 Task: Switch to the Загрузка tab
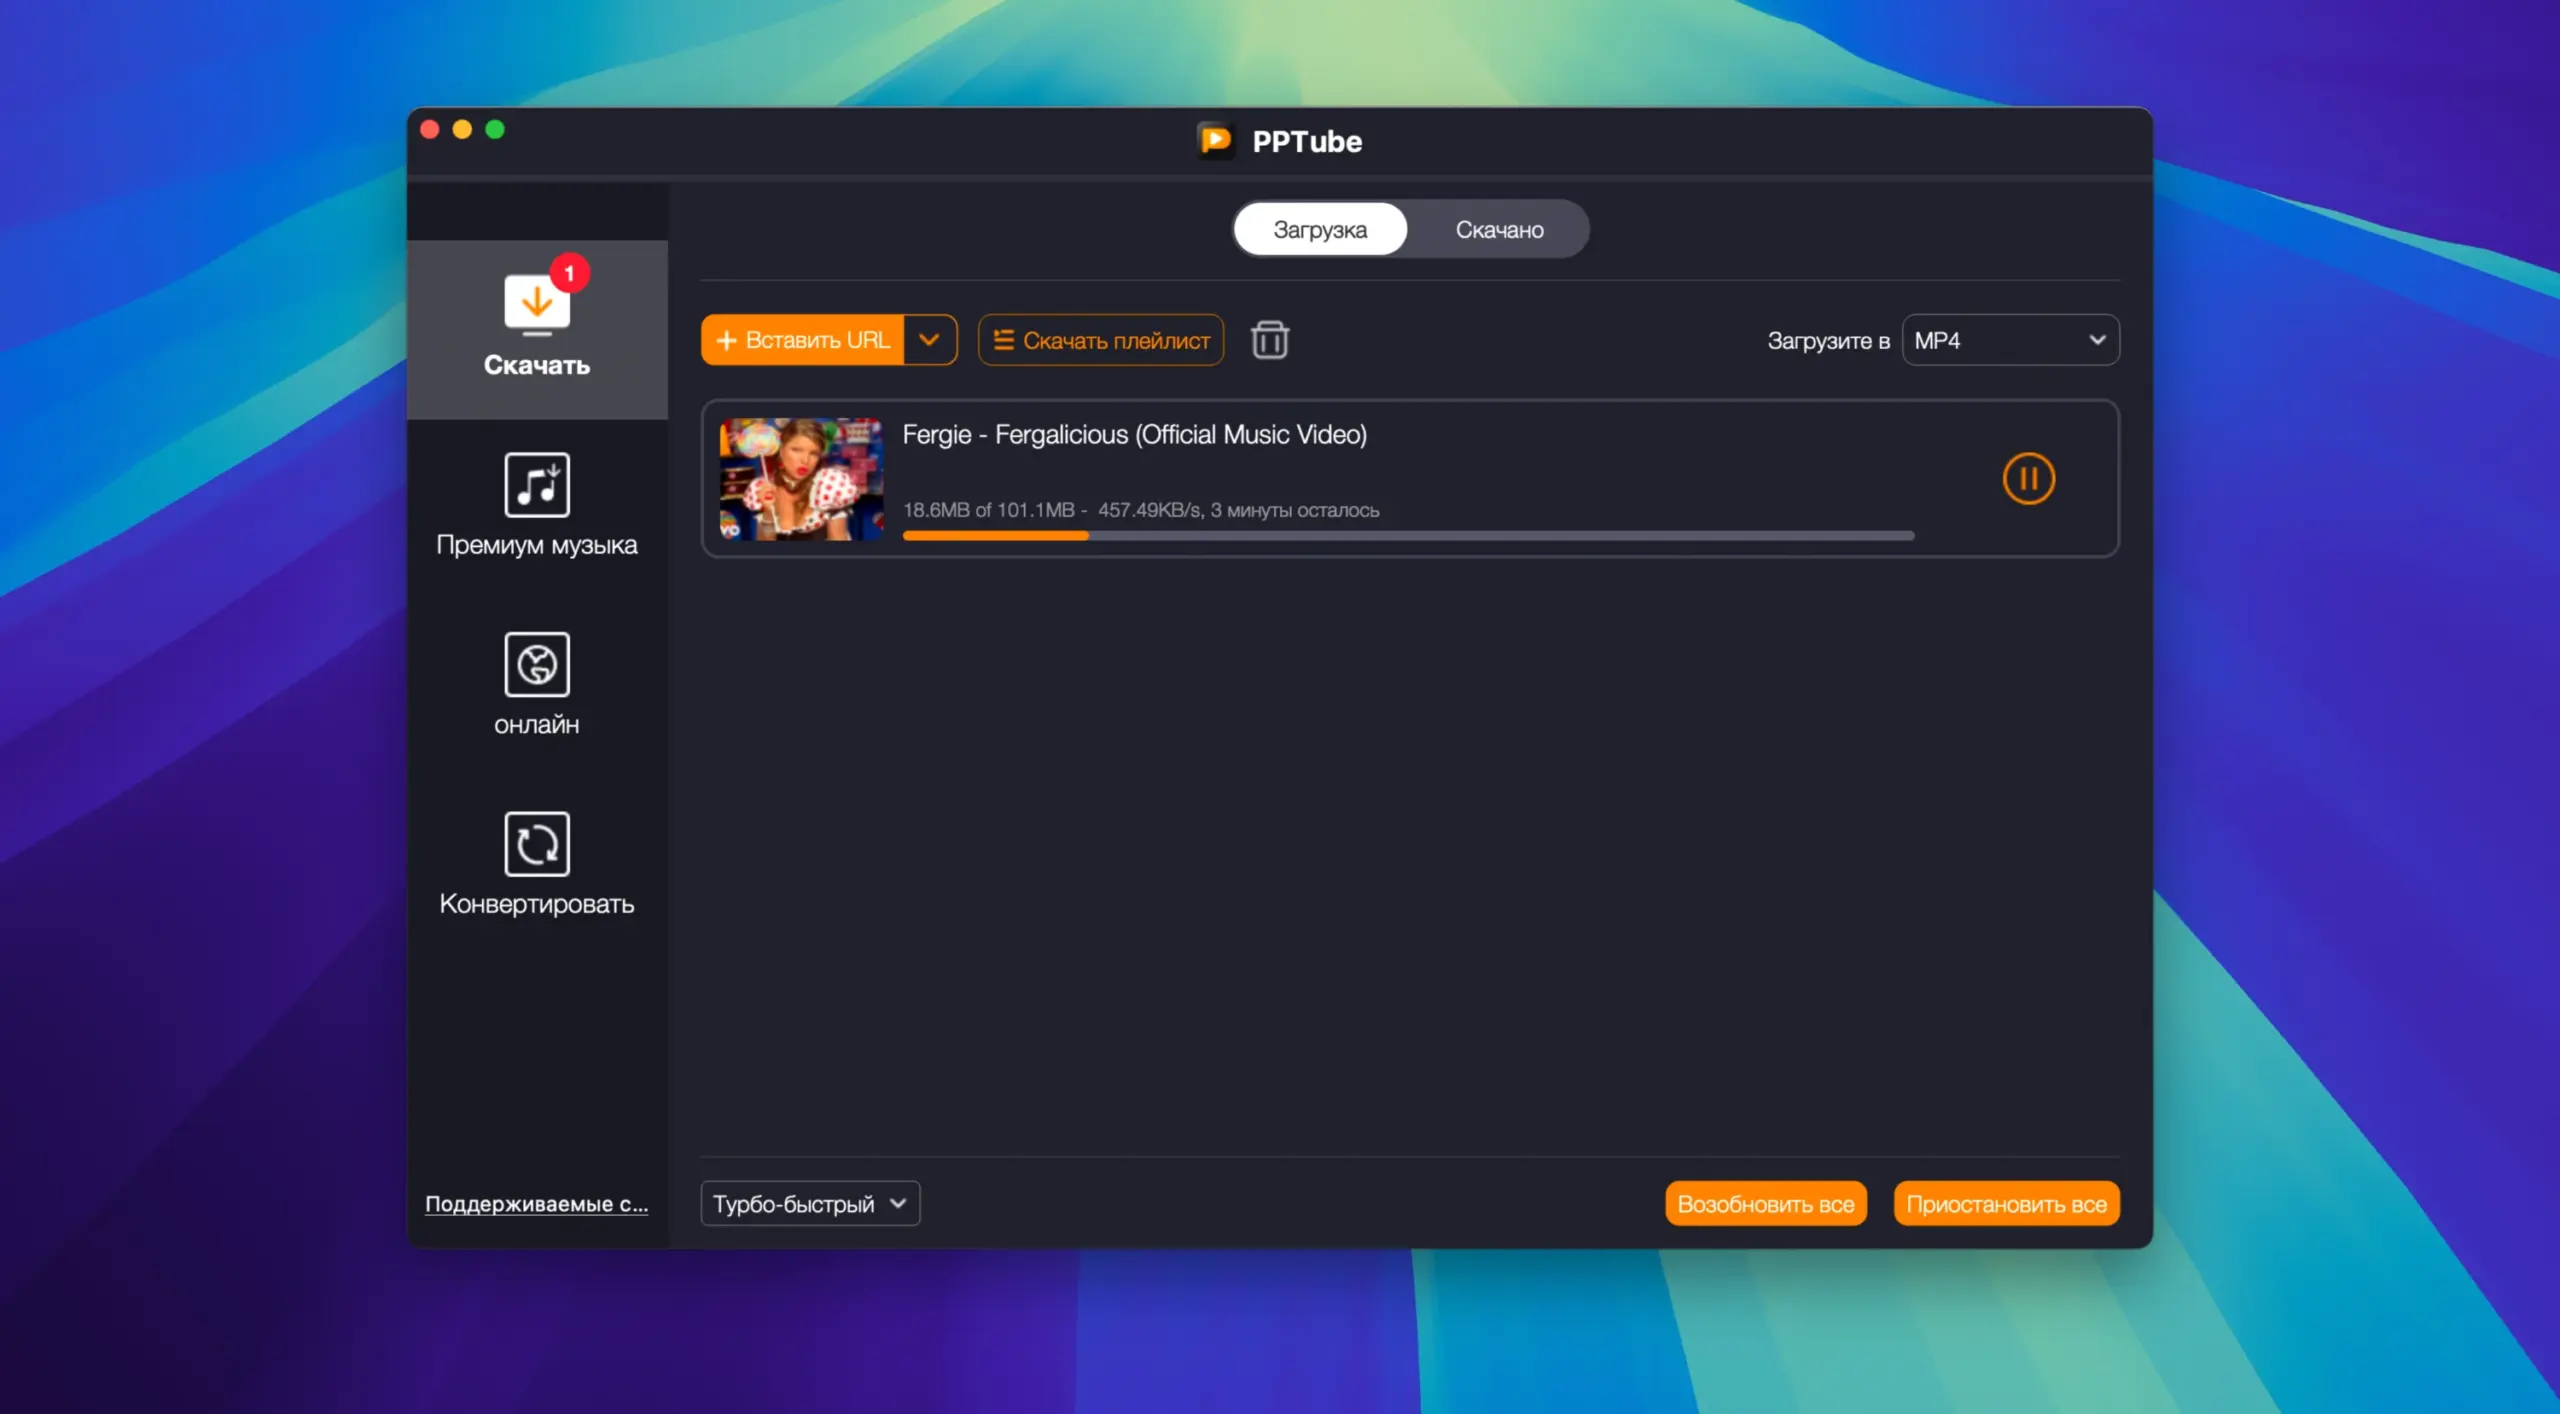click(1319, 230)
